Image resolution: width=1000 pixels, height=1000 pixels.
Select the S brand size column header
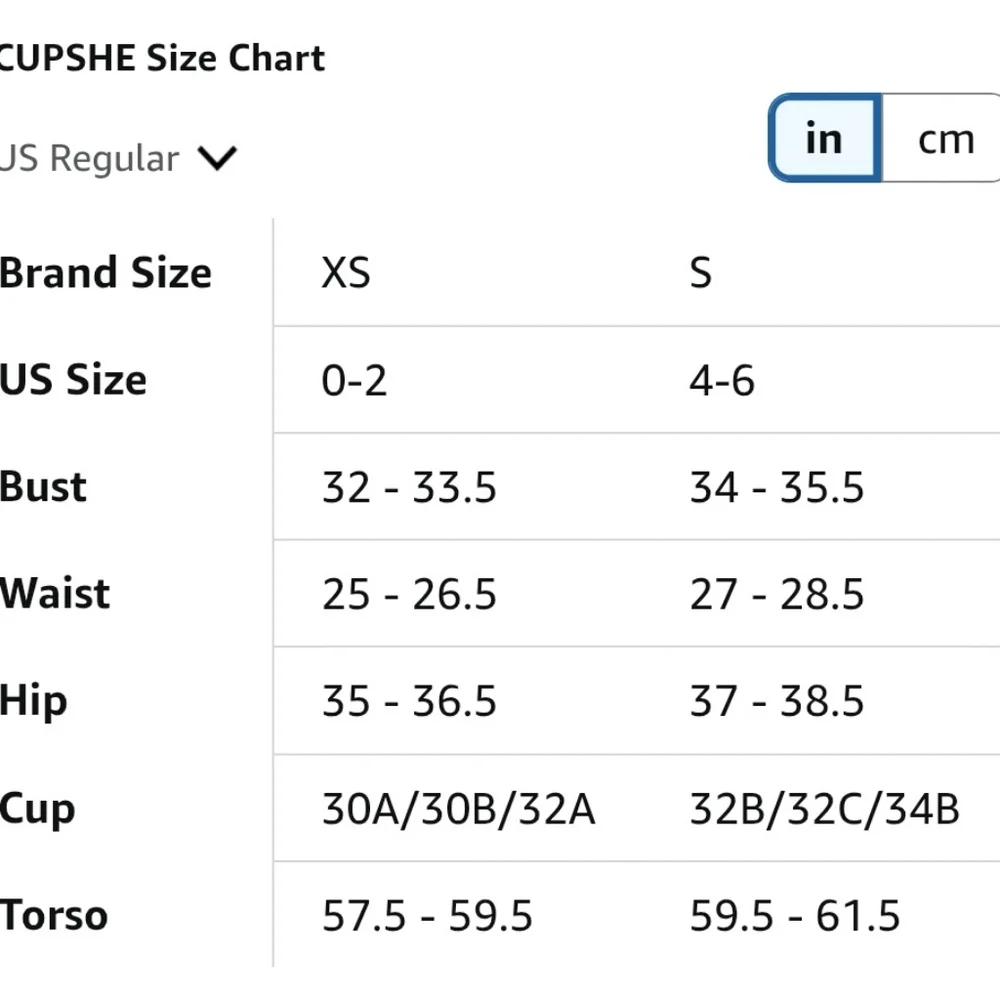coord(701,273)
